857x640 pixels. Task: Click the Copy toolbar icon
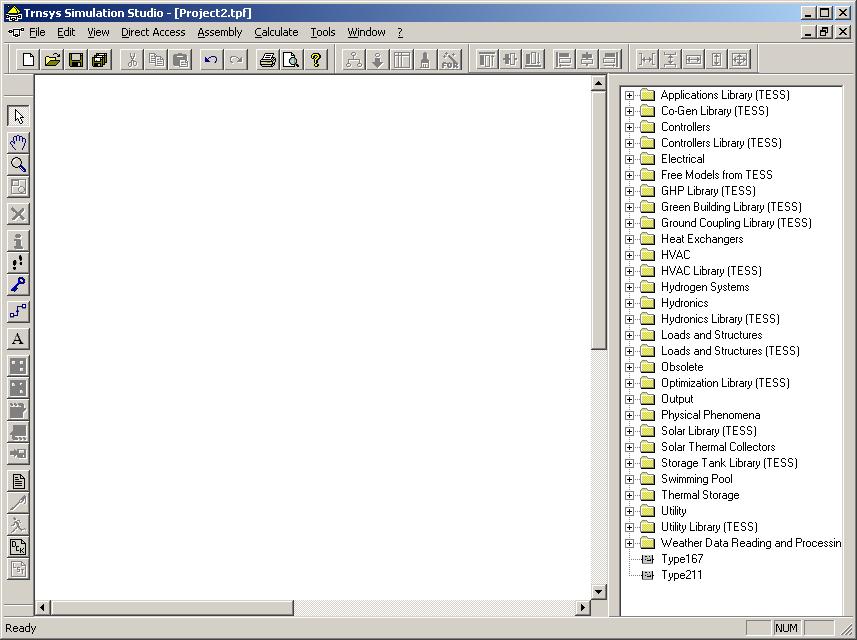tap(156, 60)
